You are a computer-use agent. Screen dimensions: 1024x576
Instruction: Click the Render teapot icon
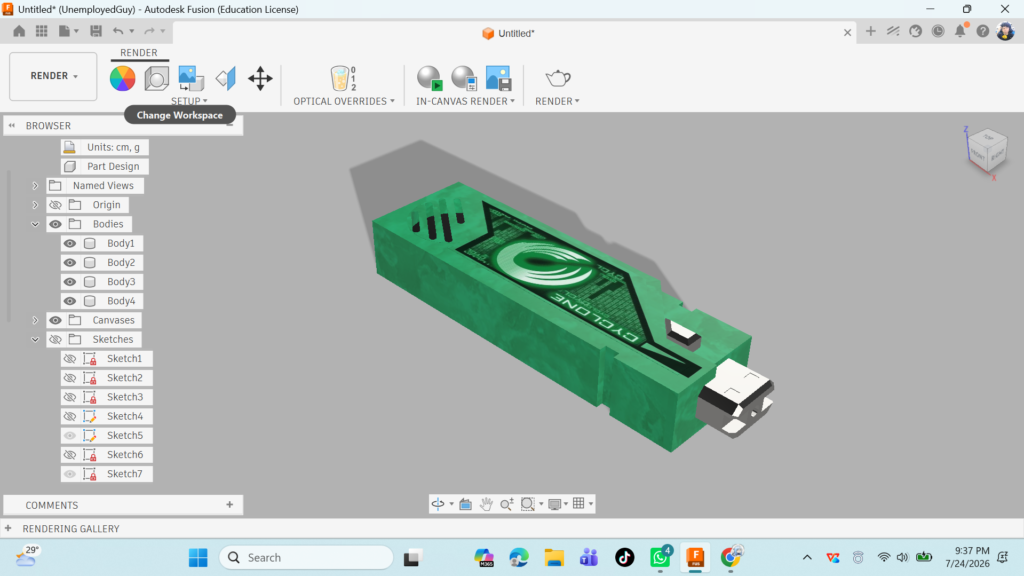[x=557, y=78]
